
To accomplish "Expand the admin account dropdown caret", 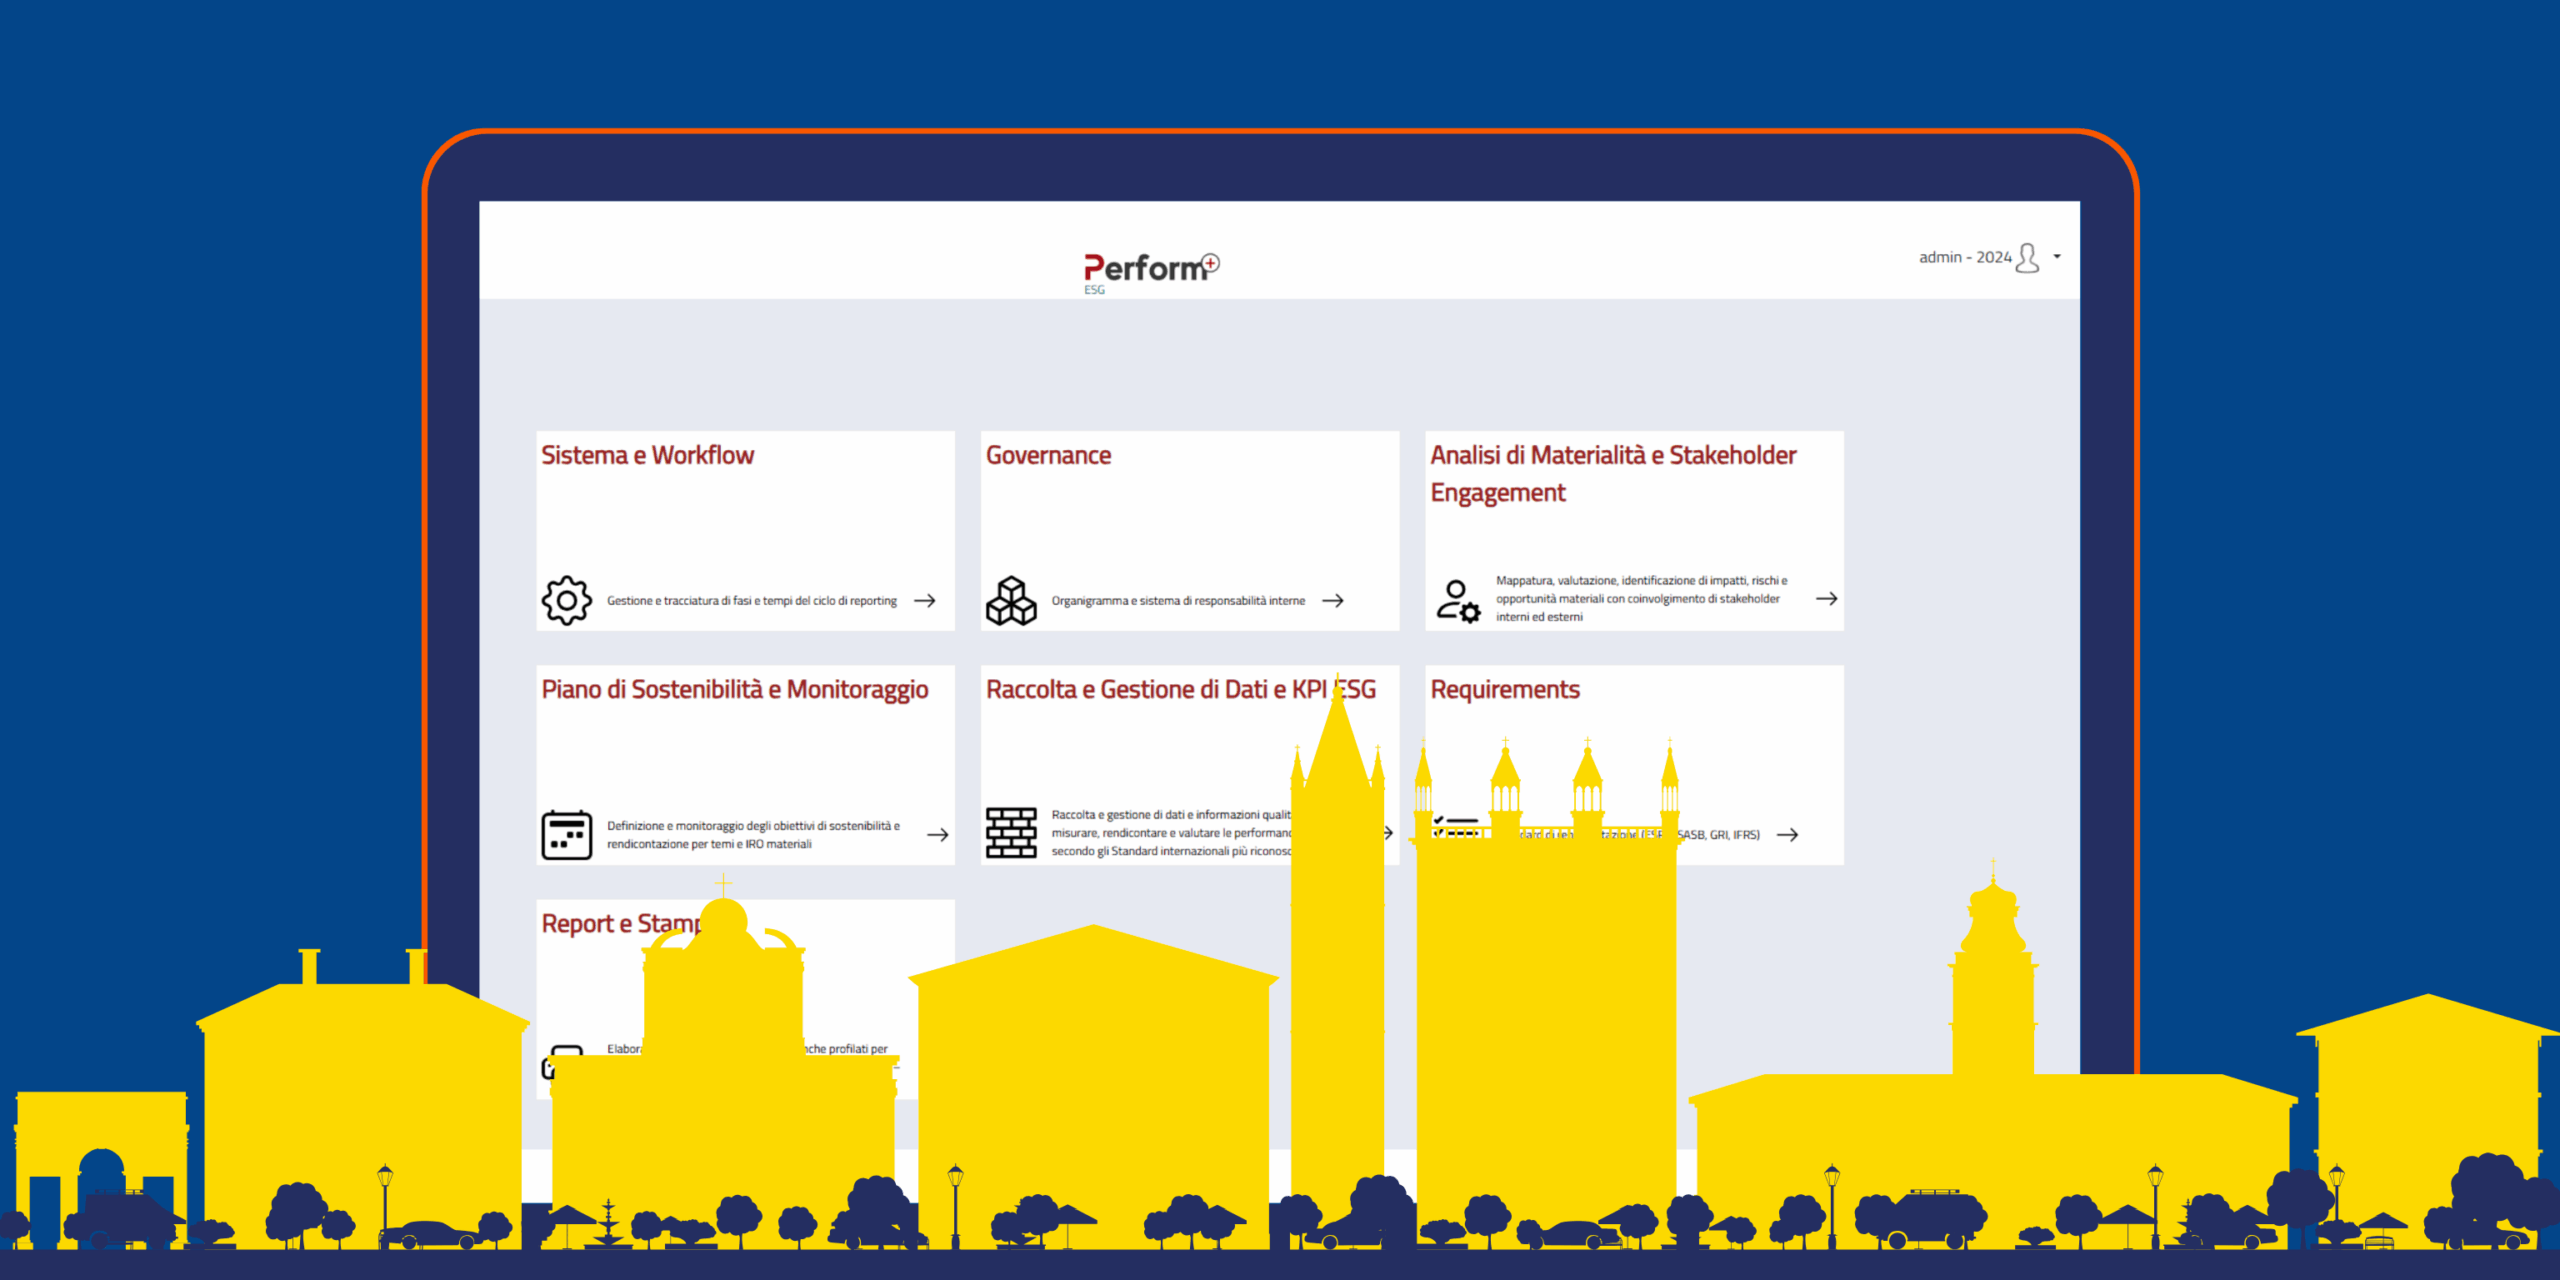I will pyautogui.click(x=2057, y=257).
